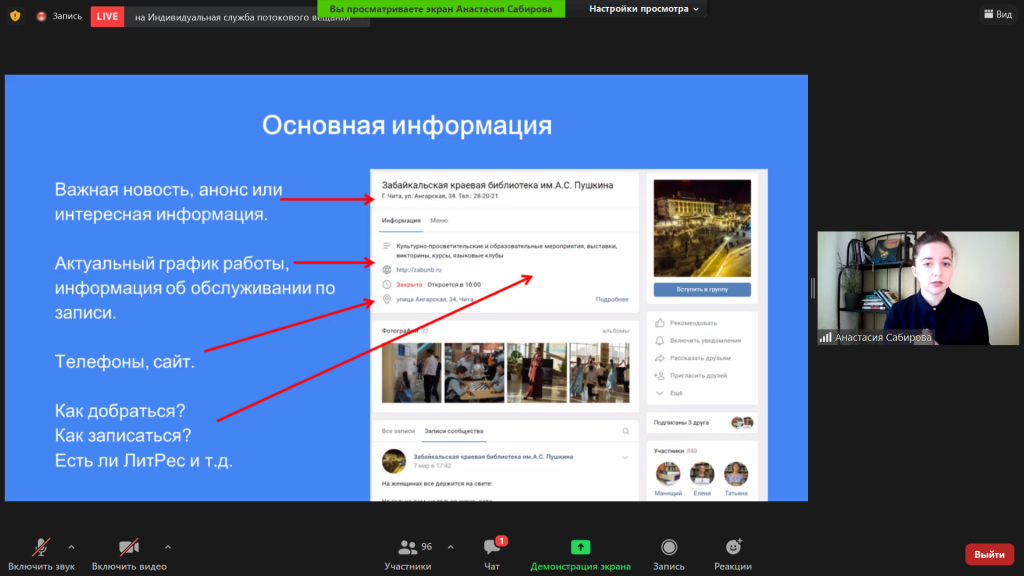Click the Record icon in toolbar
This screenshot has height=576, width=1024.
coord(668,547)
